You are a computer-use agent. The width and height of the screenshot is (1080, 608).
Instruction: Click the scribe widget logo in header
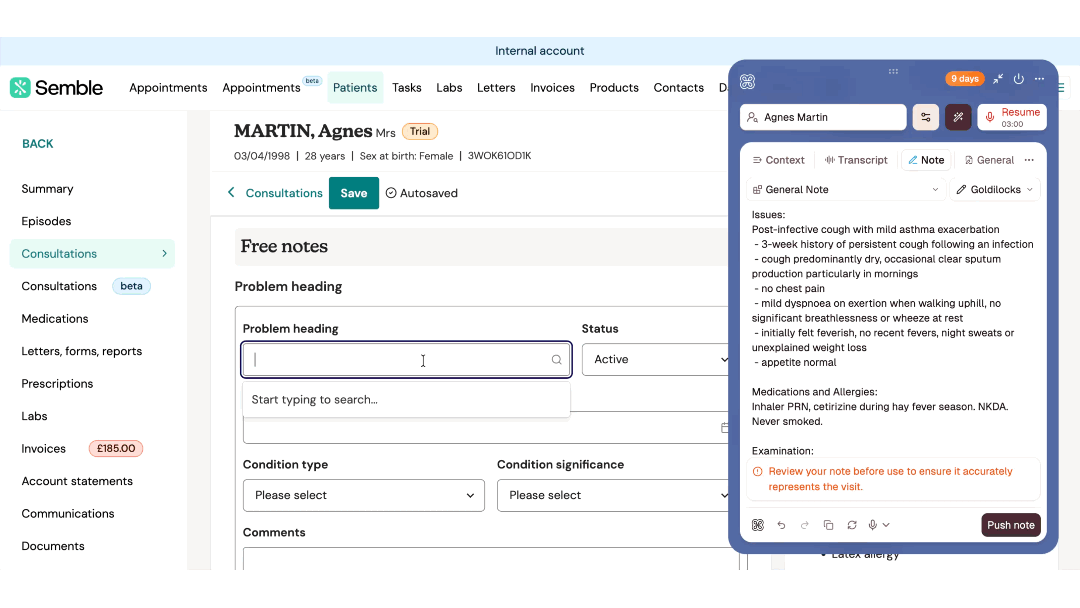coord(747,81)
